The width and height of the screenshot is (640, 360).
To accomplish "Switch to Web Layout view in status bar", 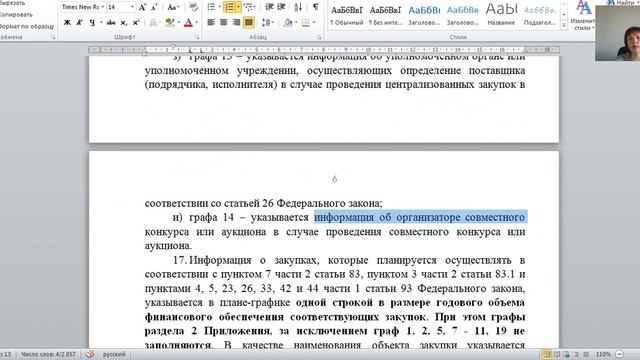I will click(x=566, y=354).
